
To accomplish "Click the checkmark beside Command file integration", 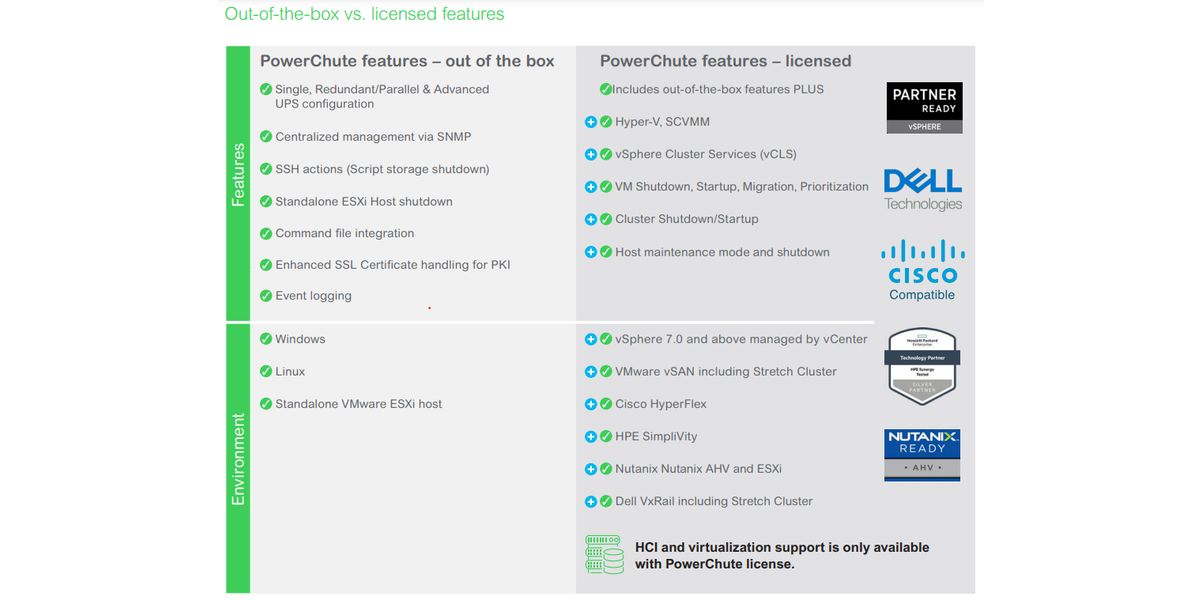I will pyautogui.click(x=266, y=233).
